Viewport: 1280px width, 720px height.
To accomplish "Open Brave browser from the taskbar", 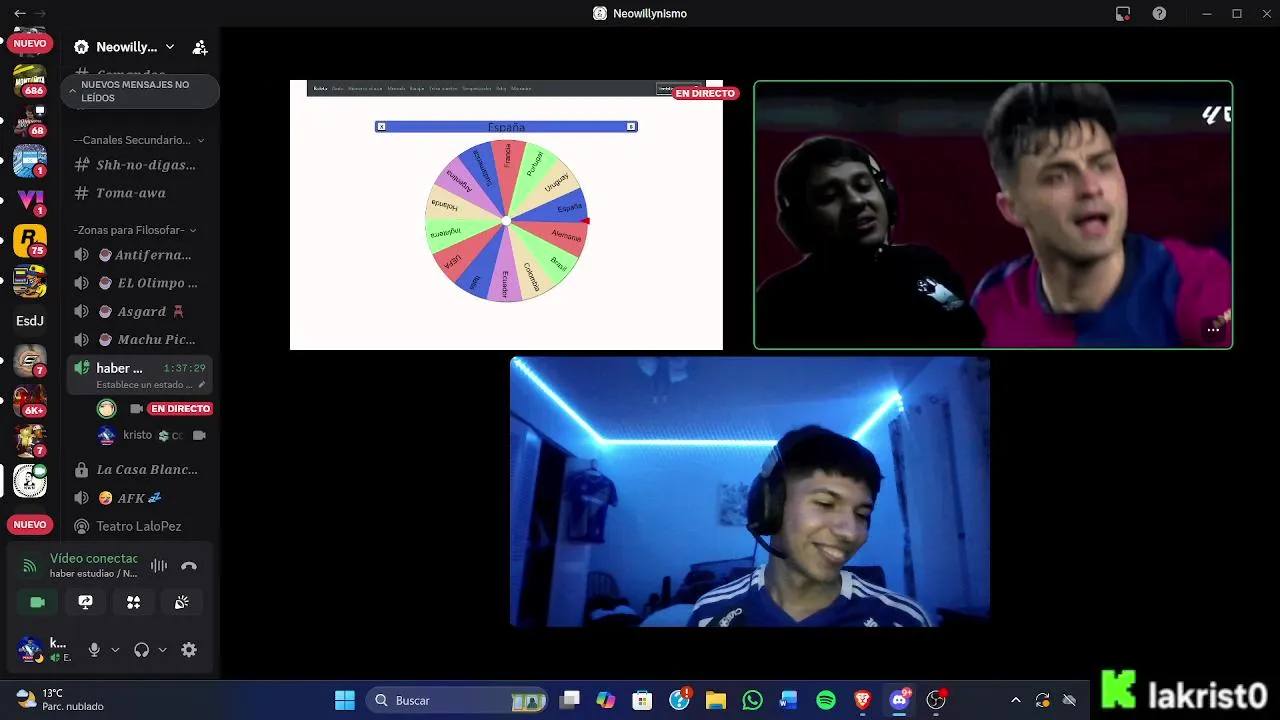I will (863, 700).
